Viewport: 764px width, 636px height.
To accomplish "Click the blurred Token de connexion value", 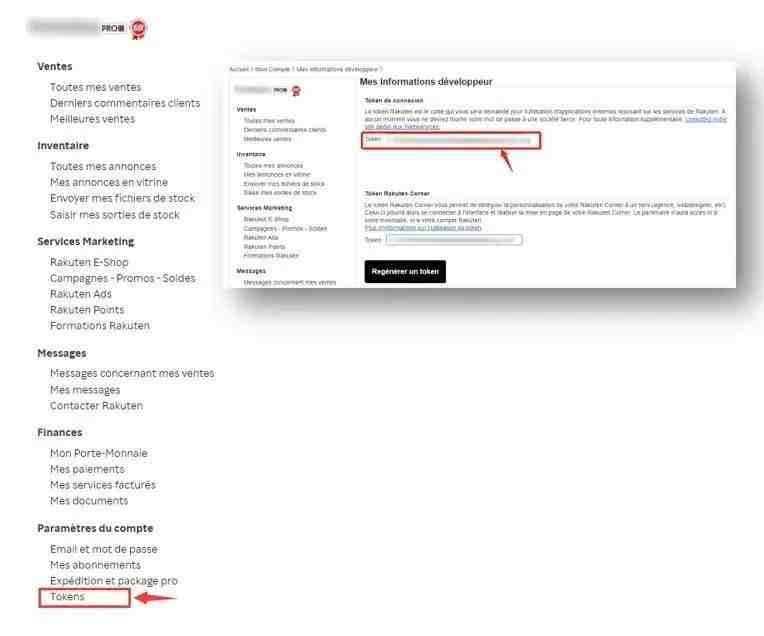I will tap(461, 140).
